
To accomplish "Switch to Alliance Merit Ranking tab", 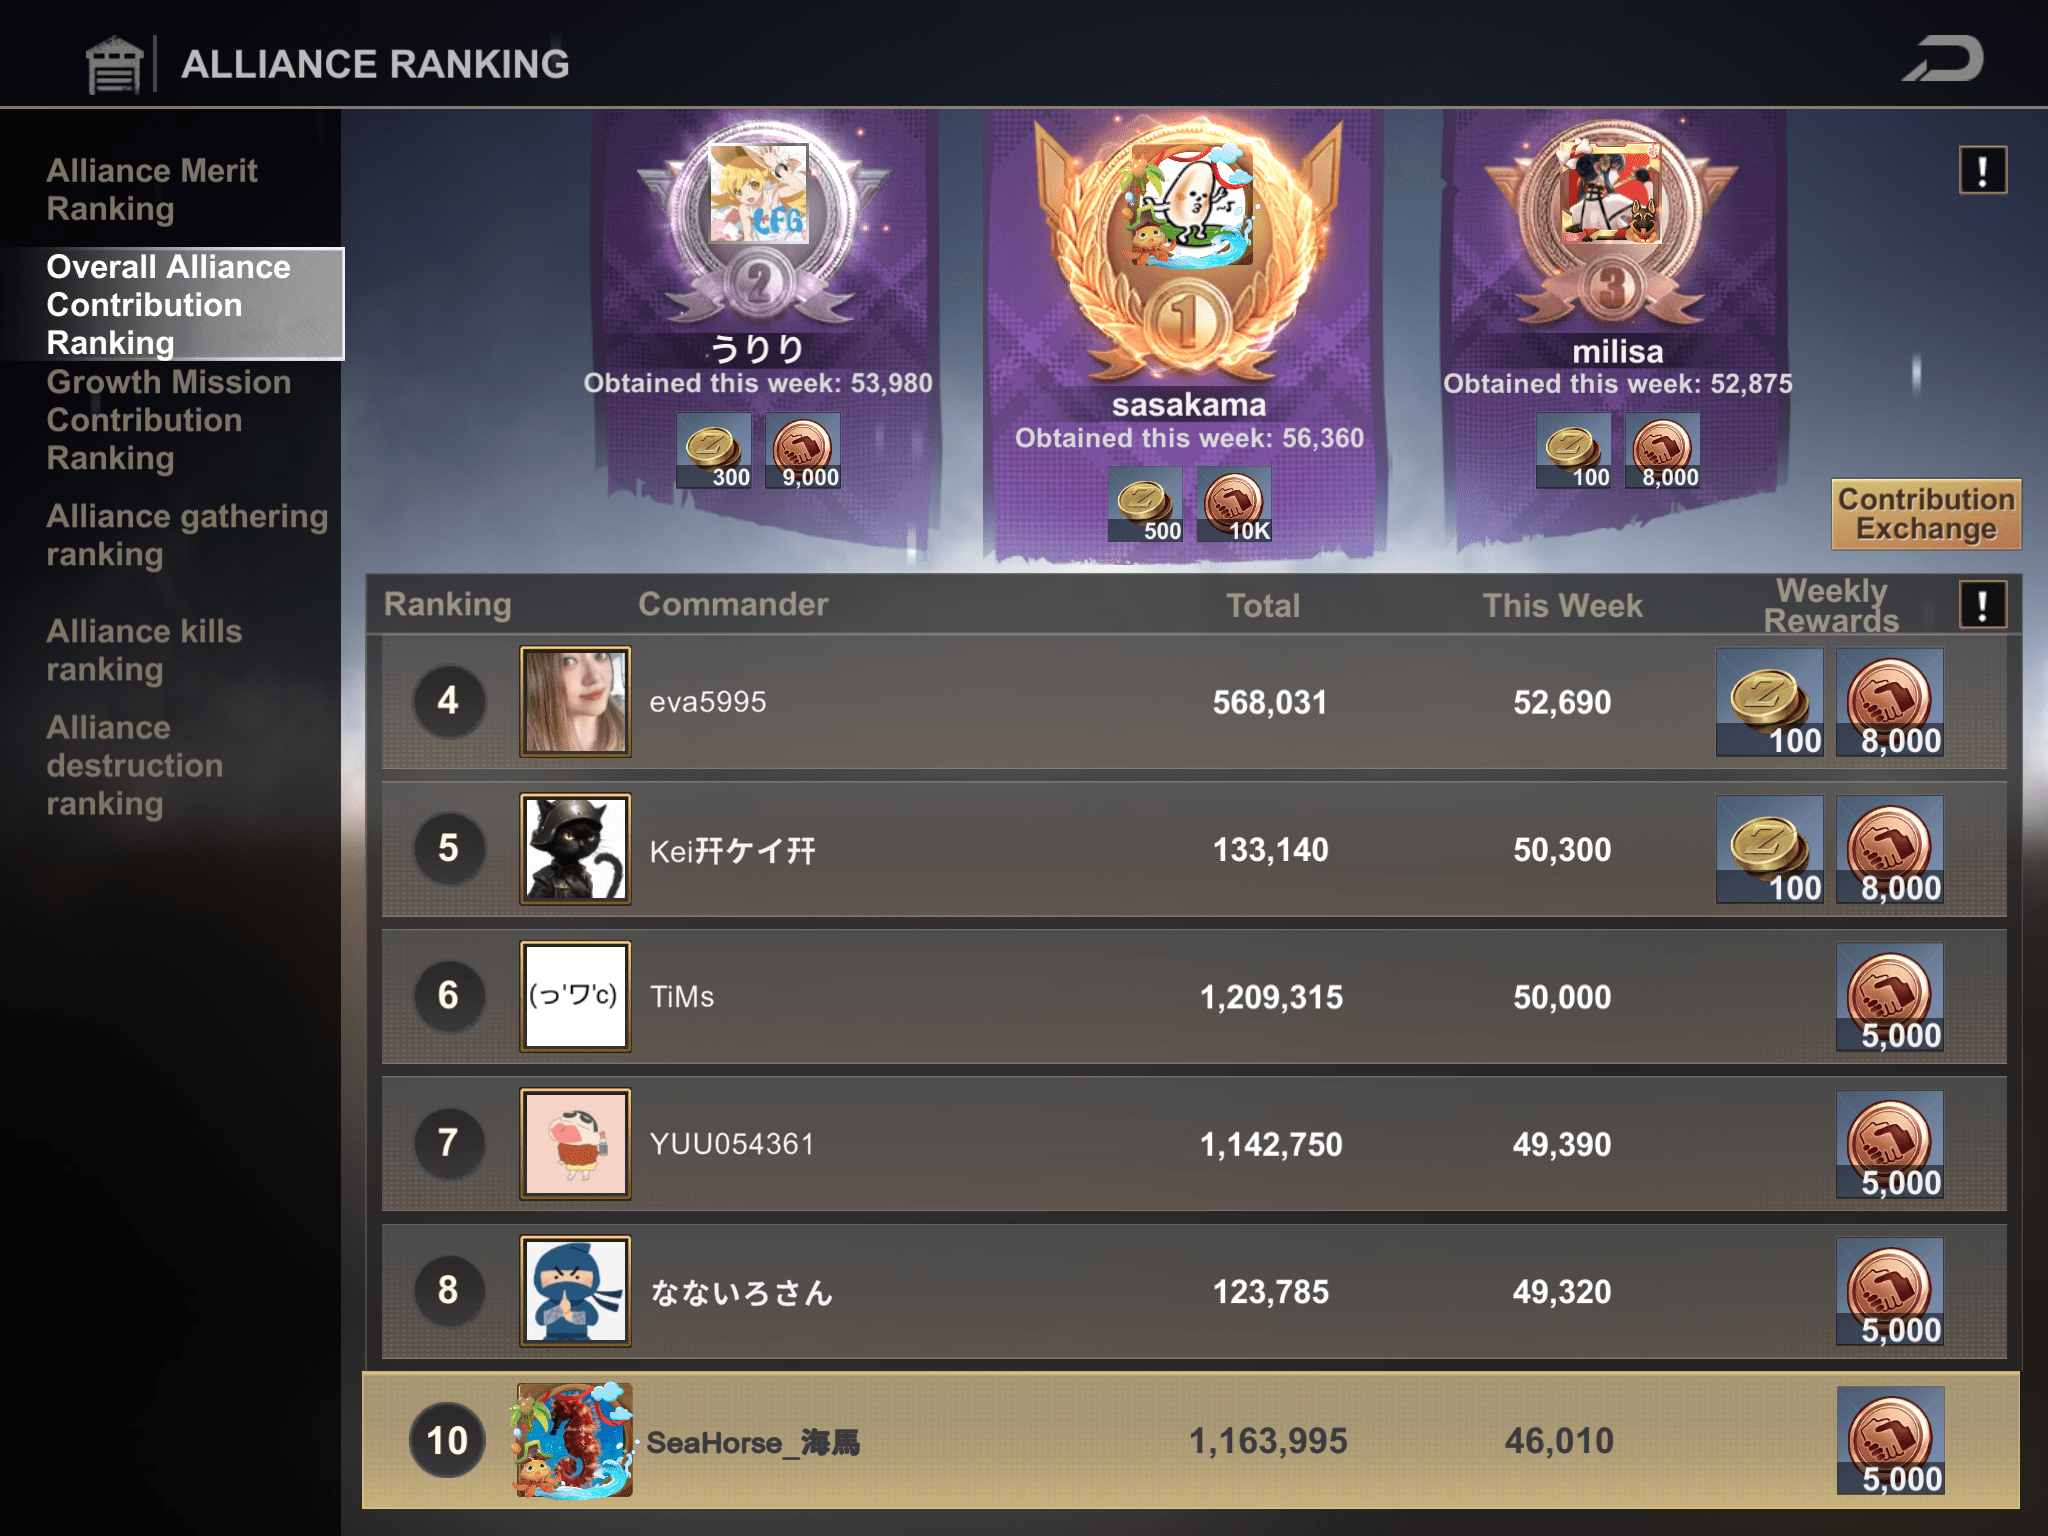I will pyautogui.click(x=152, y=190).
